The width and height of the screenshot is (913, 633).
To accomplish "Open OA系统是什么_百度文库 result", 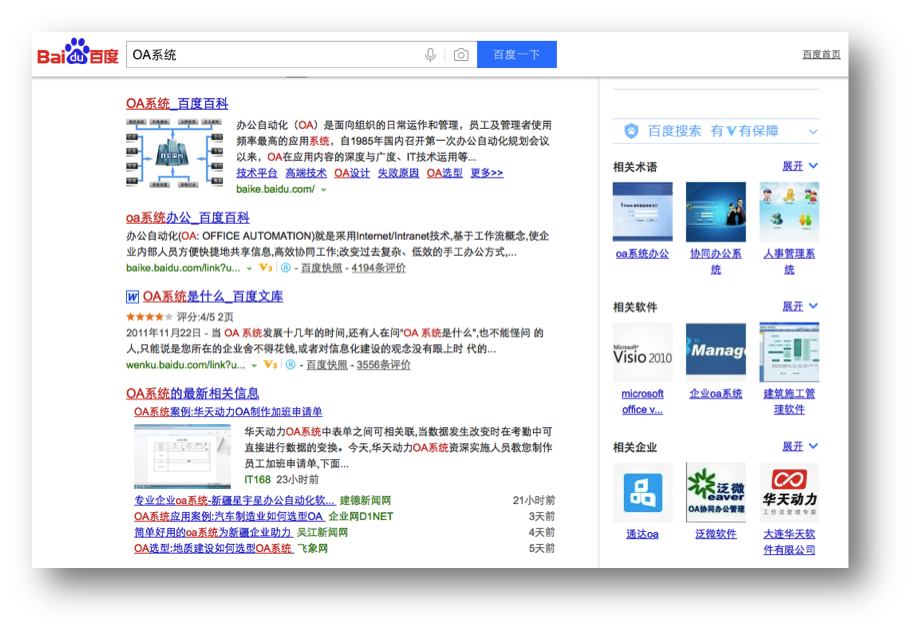I will [x=213, y=296].
